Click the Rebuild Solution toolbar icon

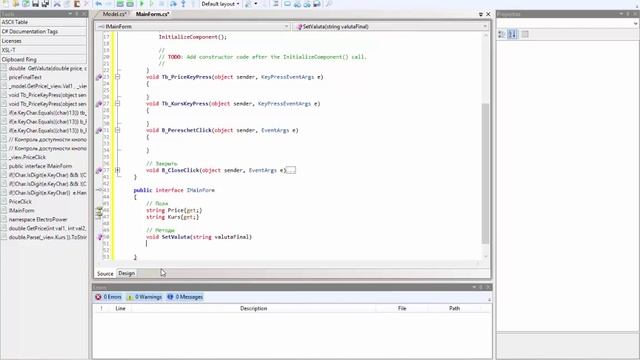pyautogui.click(x=130, y=4)
